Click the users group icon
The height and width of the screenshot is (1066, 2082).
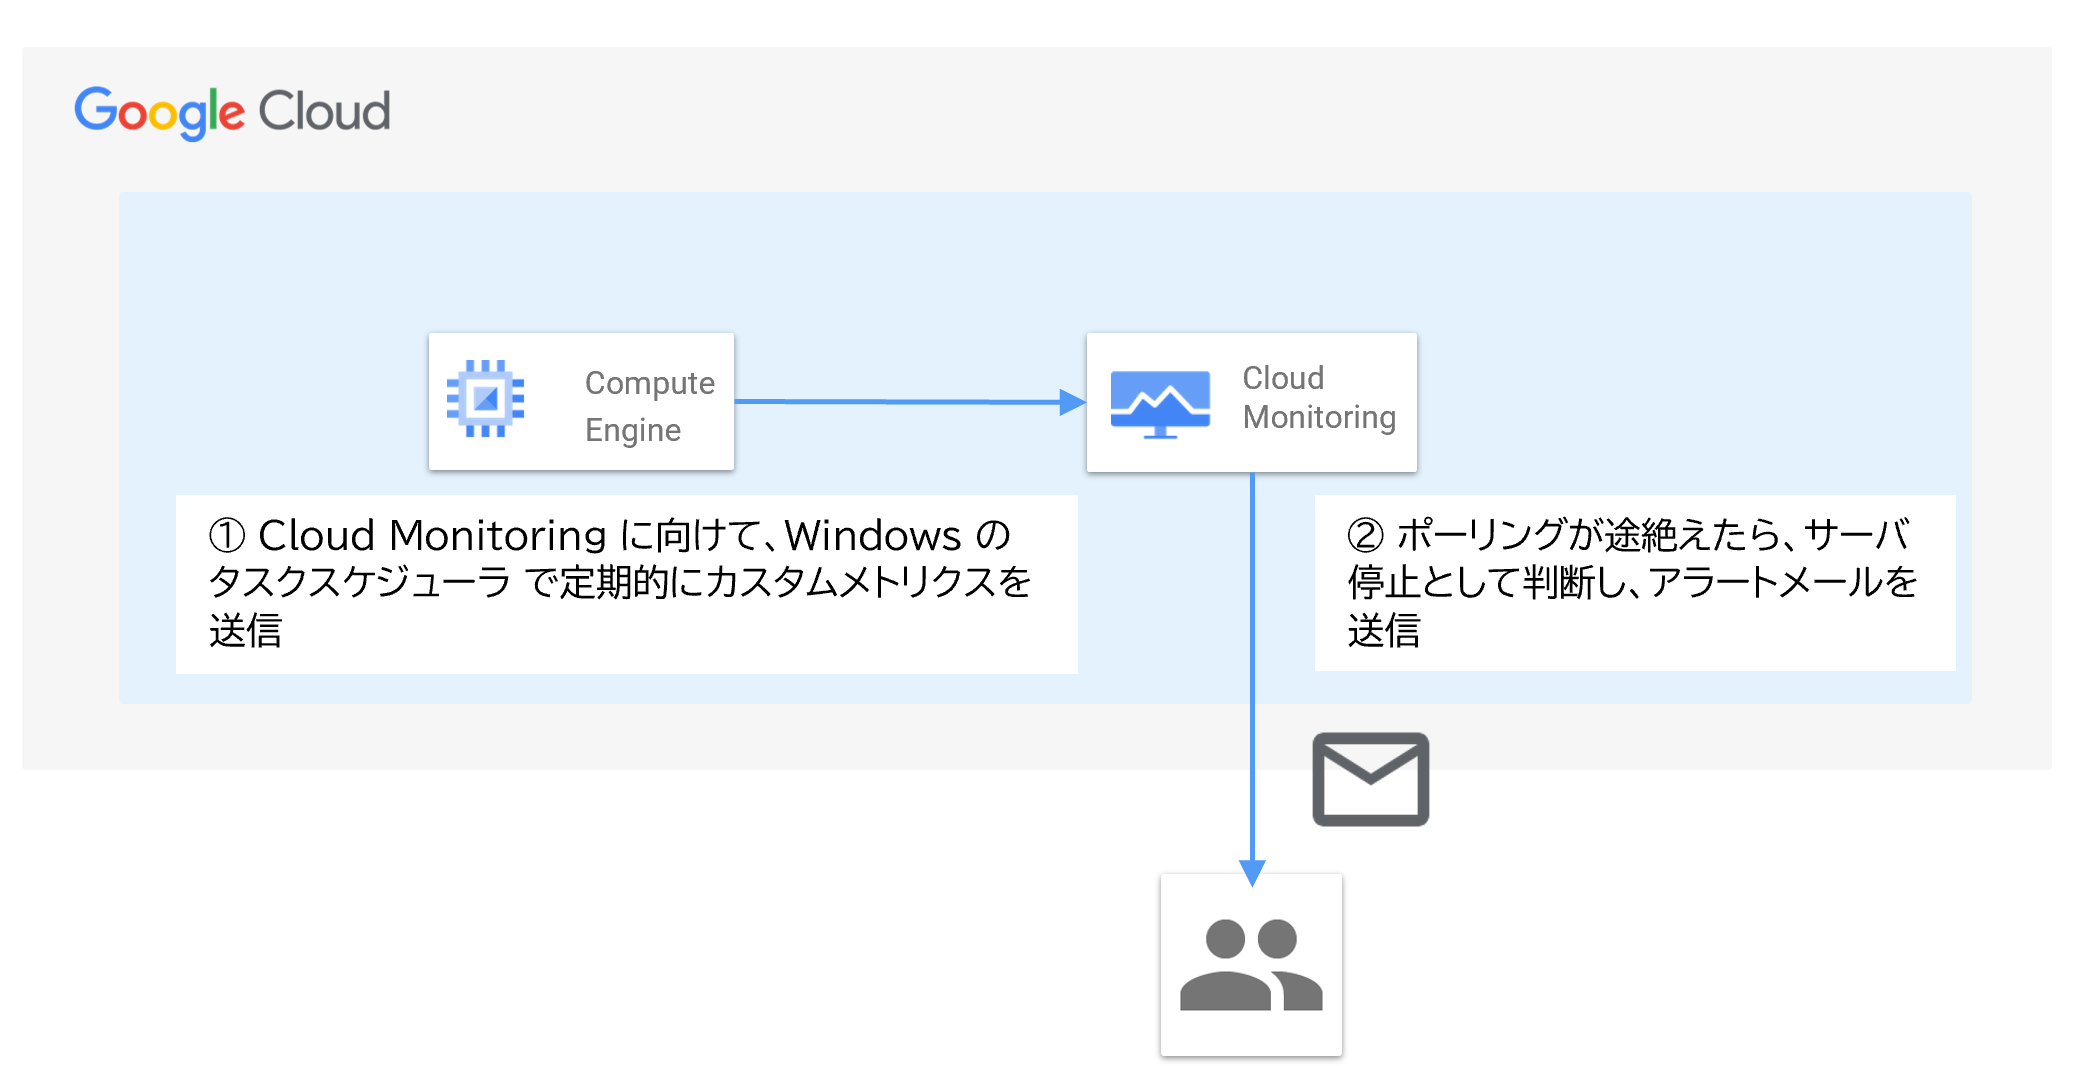click(x=1251, y=965)
